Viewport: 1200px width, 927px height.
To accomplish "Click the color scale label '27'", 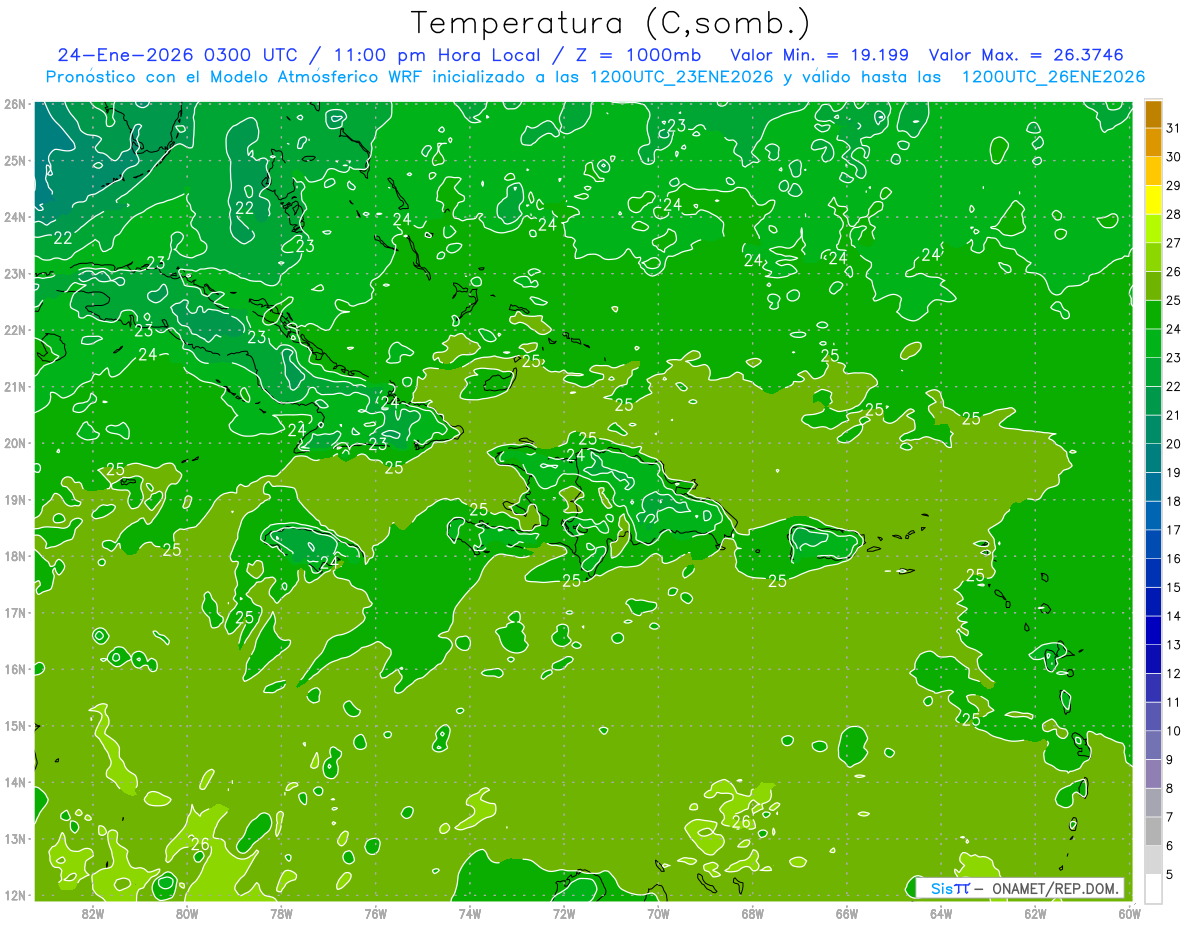I will (x=1174, y=243).
